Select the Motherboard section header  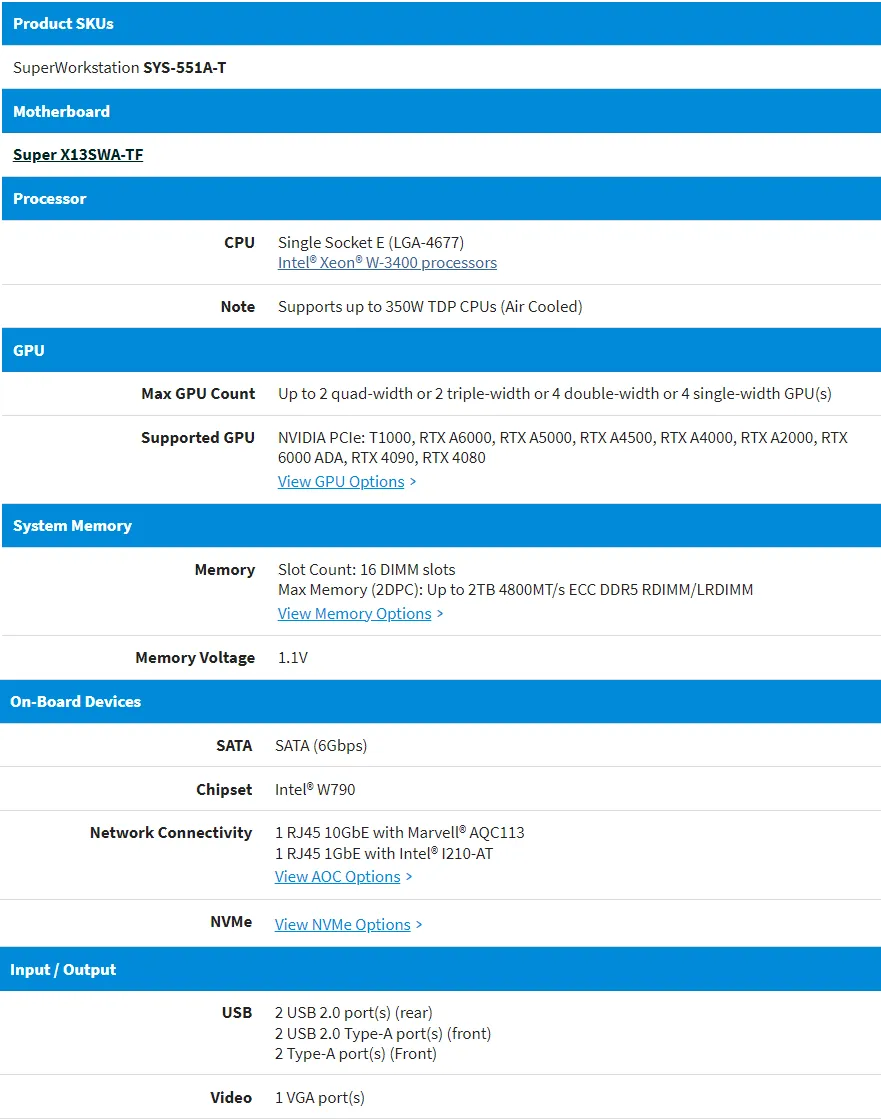tap(442, 111)
